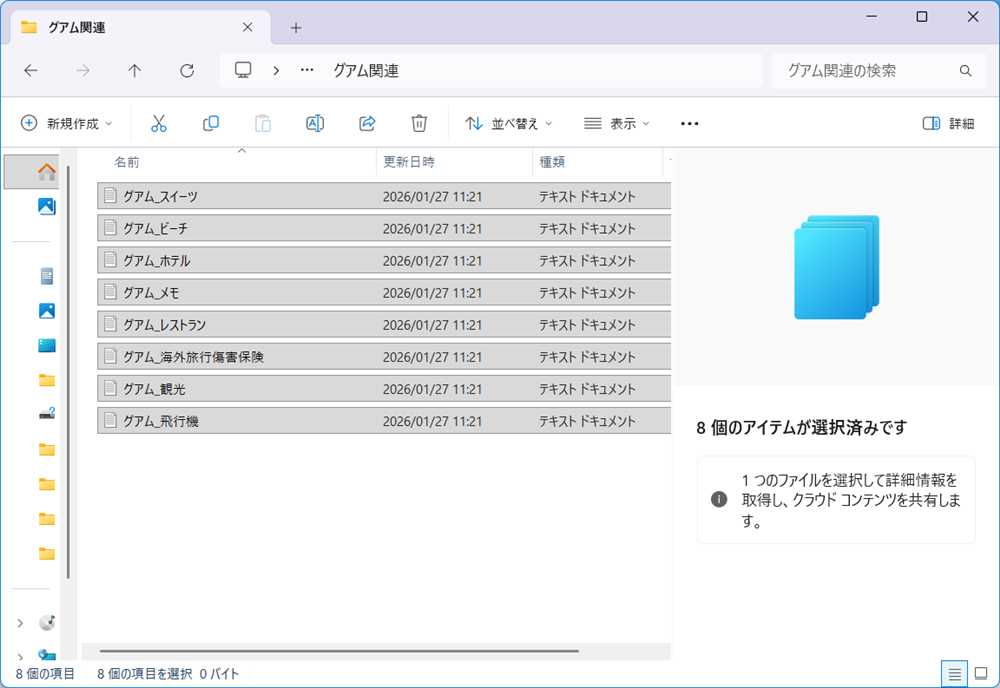Select the Rename icon on the toolbar
Image resolution: width=1000 pixels, height=688 pixels.
tap(315, 123)
